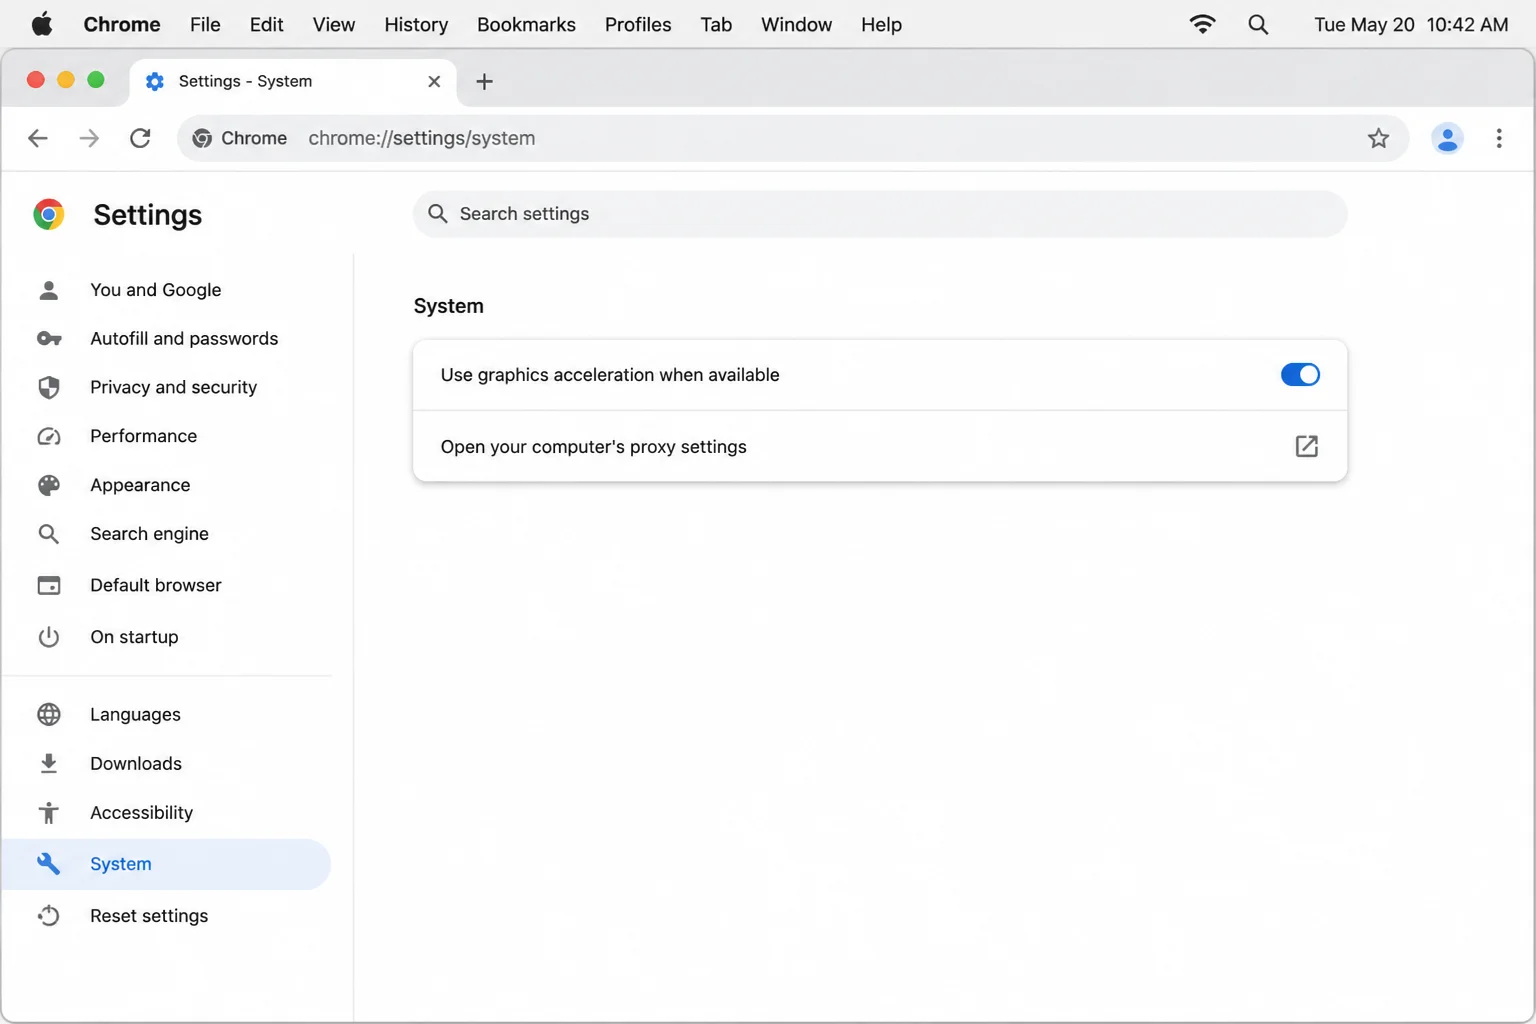
Task: Click the wrench icon for System
Action: [48, 864]
